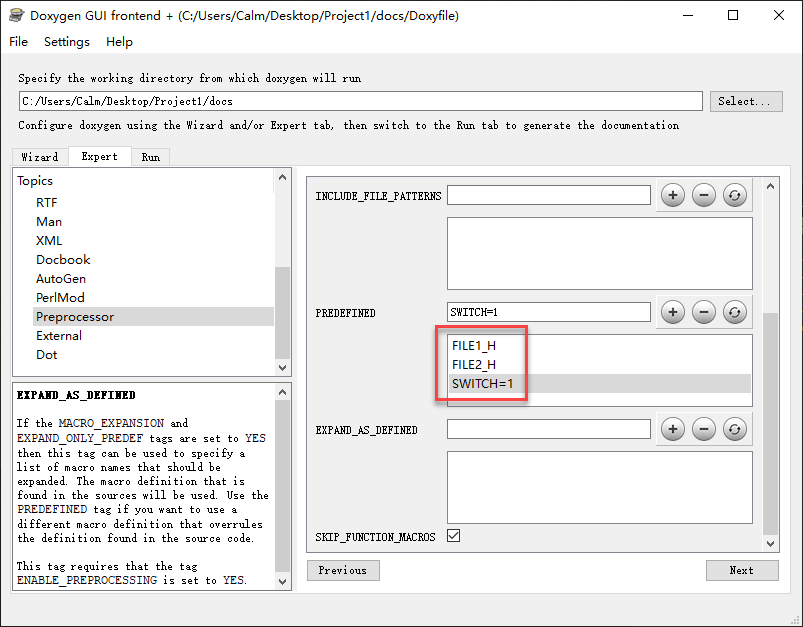Viewport: 803px width, 627px height.
Task: Select the PerlMod topic
Action: click(x=60, y=298)
